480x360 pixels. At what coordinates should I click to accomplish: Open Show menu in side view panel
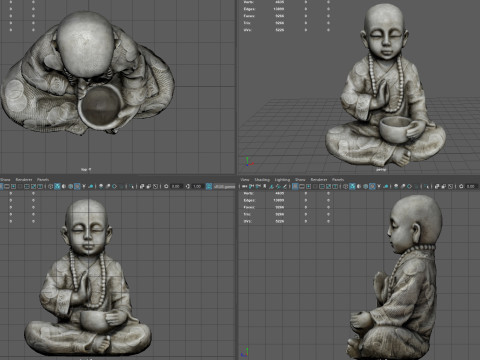[x=300, y=180]
